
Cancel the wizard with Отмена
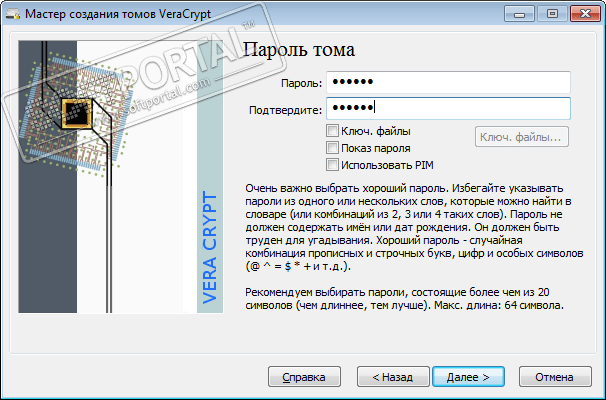pyautogui.click(x=555, y=377)
